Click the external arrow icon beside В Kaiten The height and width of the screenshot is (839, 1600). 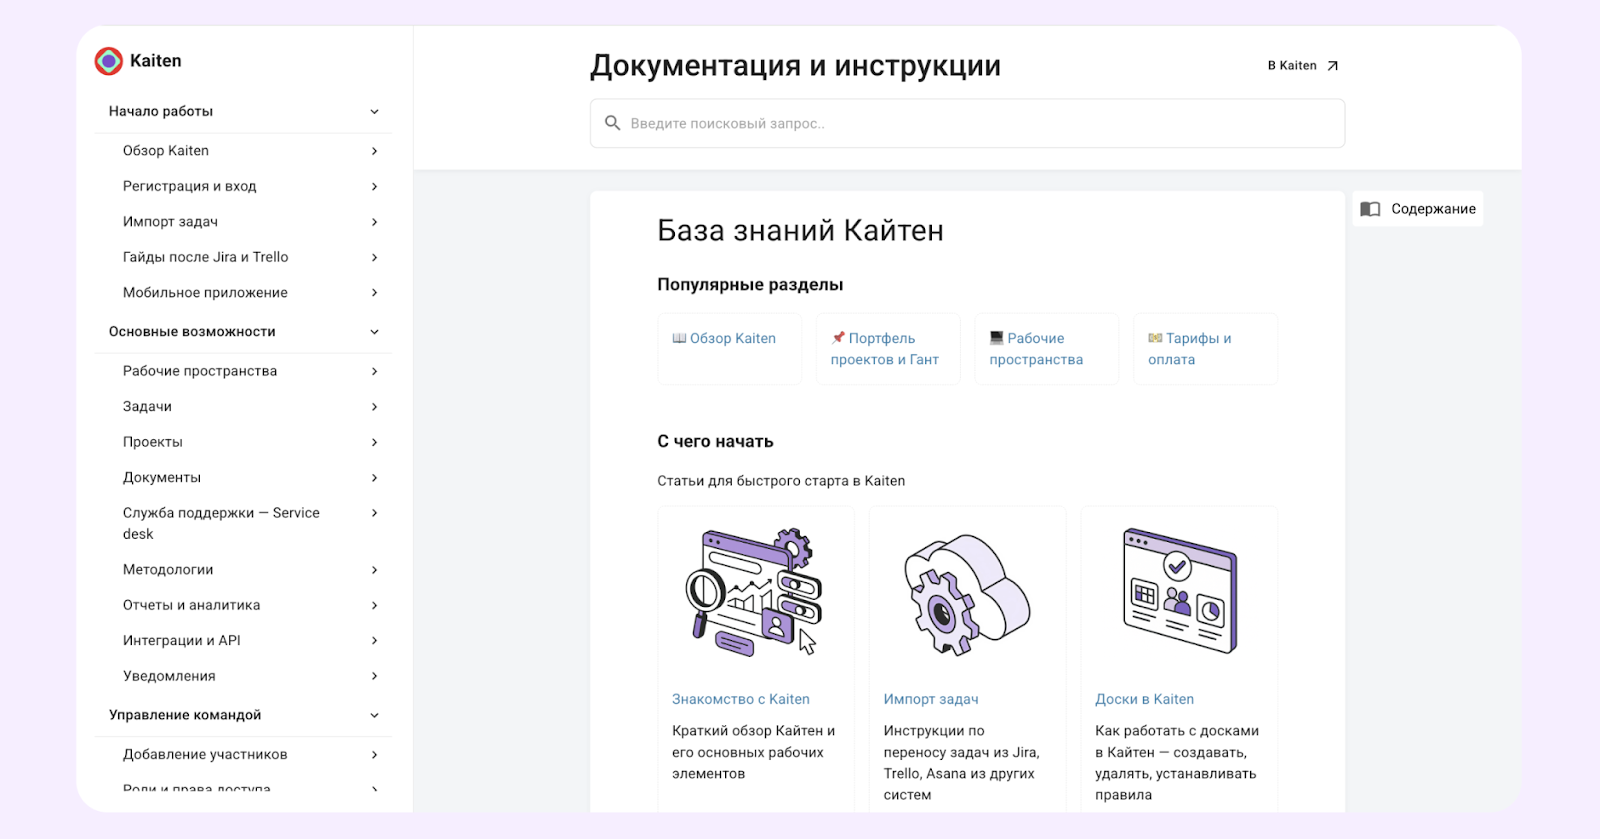point(1332,66)
